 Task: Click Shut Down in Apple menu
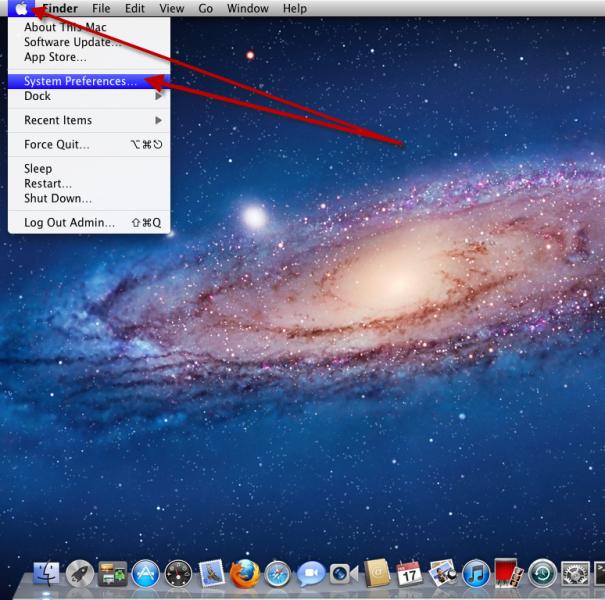[58, 198]
